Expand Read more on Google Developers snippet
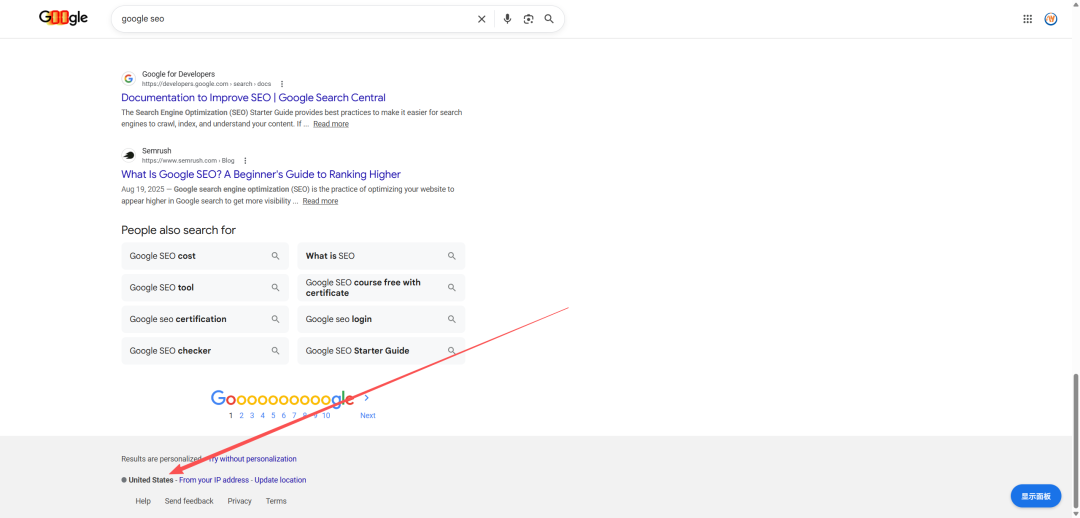 (331, 124)
